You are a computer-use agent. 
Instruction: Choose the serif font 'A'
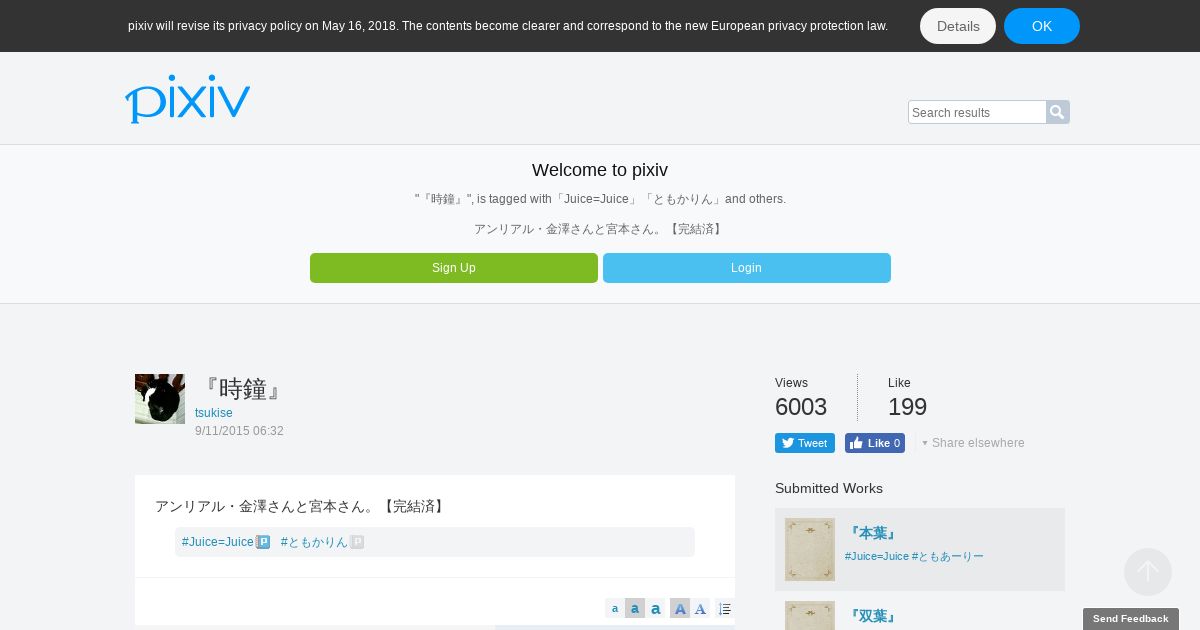700,608
